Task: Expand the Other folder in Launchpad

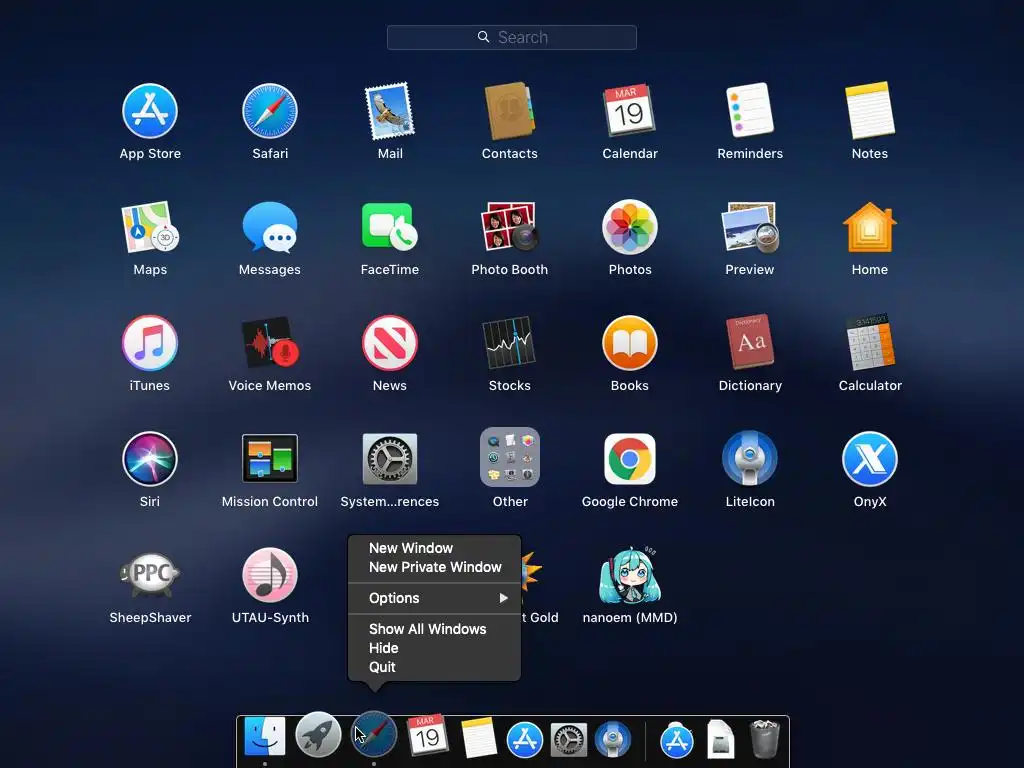Action: [x=510, y=457]
